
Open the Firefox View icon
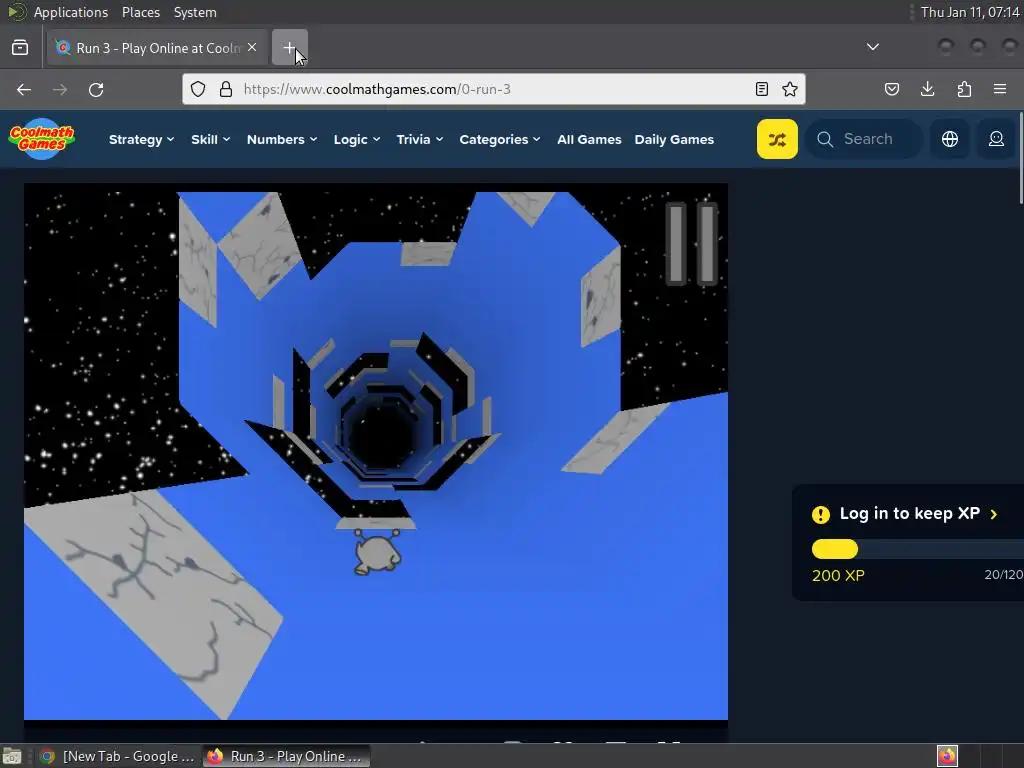coord(20,48)
